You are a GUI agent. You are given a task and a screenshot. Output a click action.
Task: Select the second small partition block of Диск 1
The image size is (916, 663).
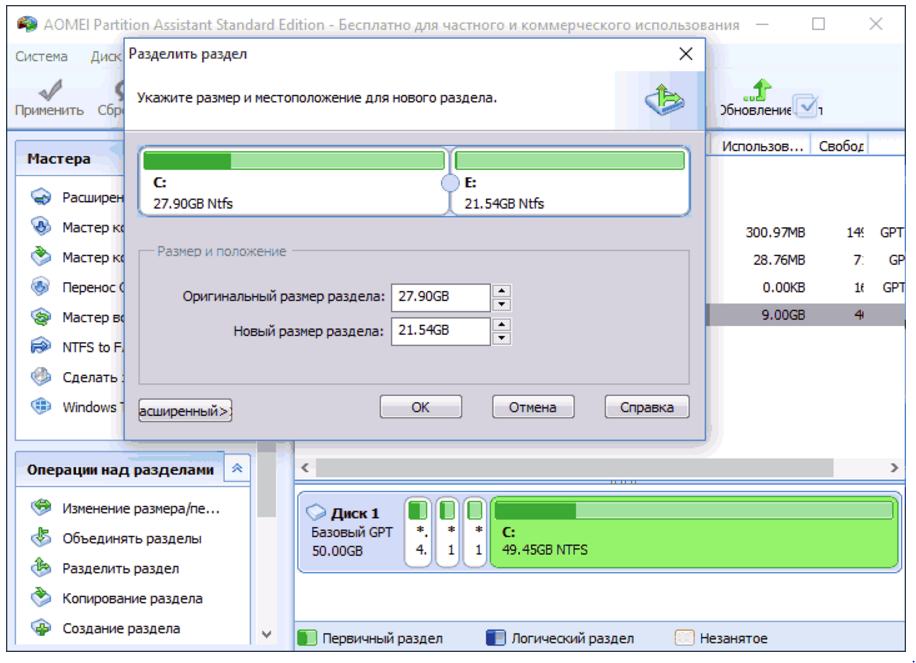click(x=447, y=531)
